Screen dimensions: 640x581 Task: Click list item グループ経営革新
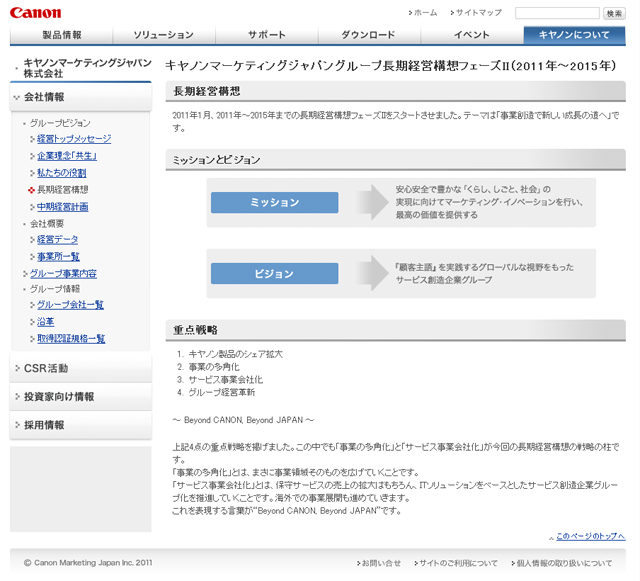(x=221, y=393)
